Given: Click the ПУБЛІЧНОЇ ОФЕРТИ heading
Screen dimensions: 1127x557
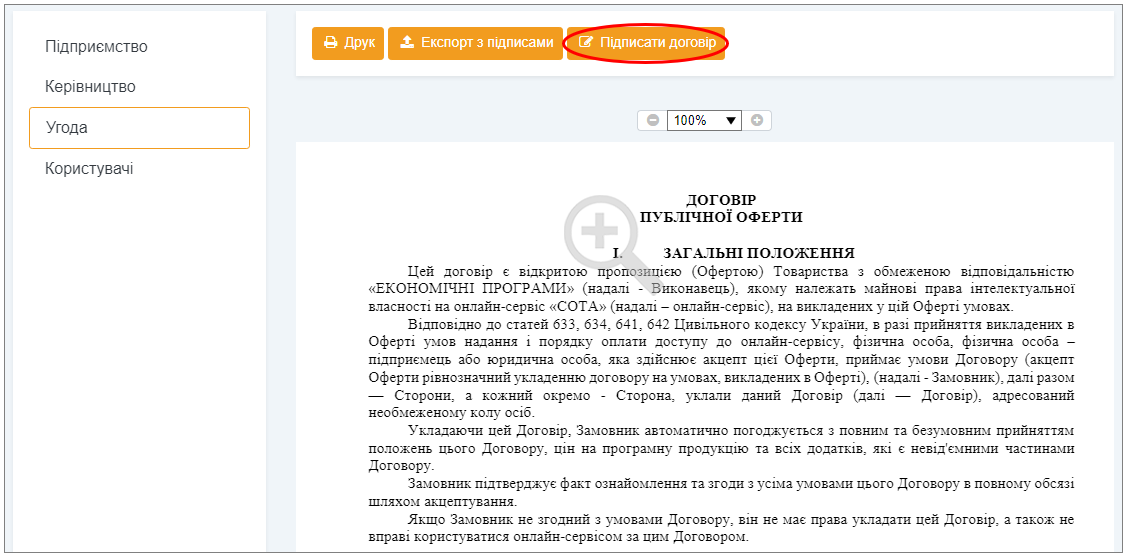Looking at the screenshot, I should [x=721, y=216].
